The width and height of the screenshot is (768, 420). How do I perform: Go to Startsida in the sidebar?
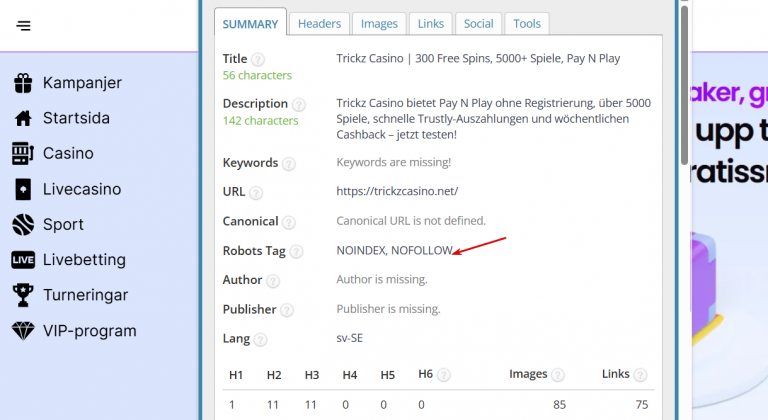pyautogui.click(x=76, y=118)
